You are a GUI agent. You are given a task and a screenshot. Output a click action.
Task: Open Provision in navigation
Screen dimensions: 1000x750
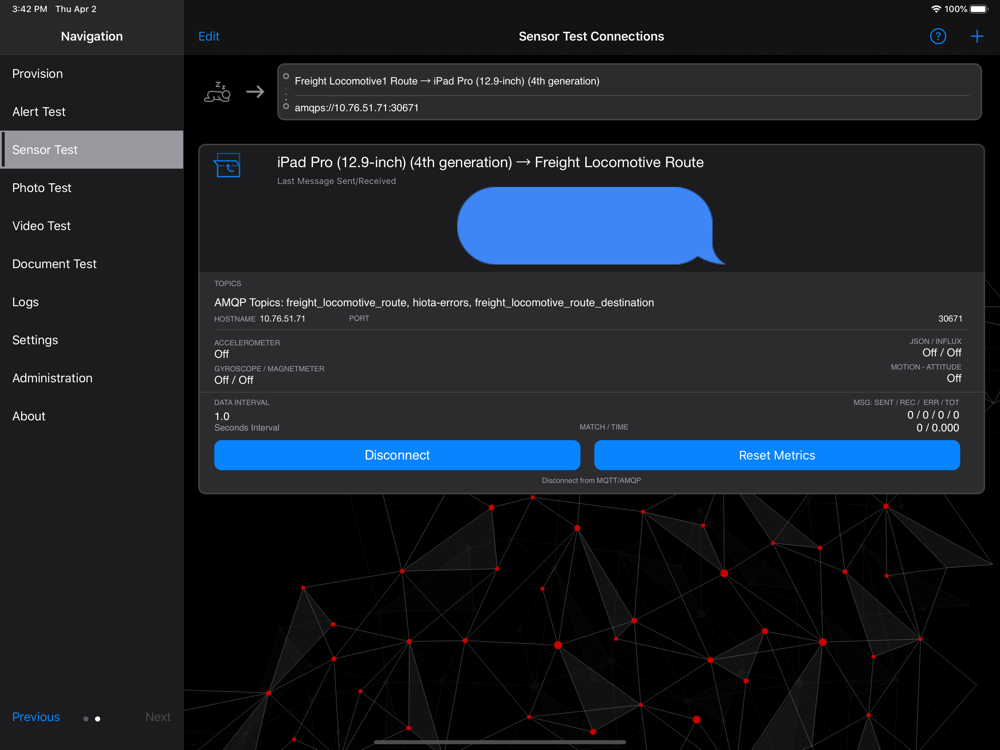92,73
